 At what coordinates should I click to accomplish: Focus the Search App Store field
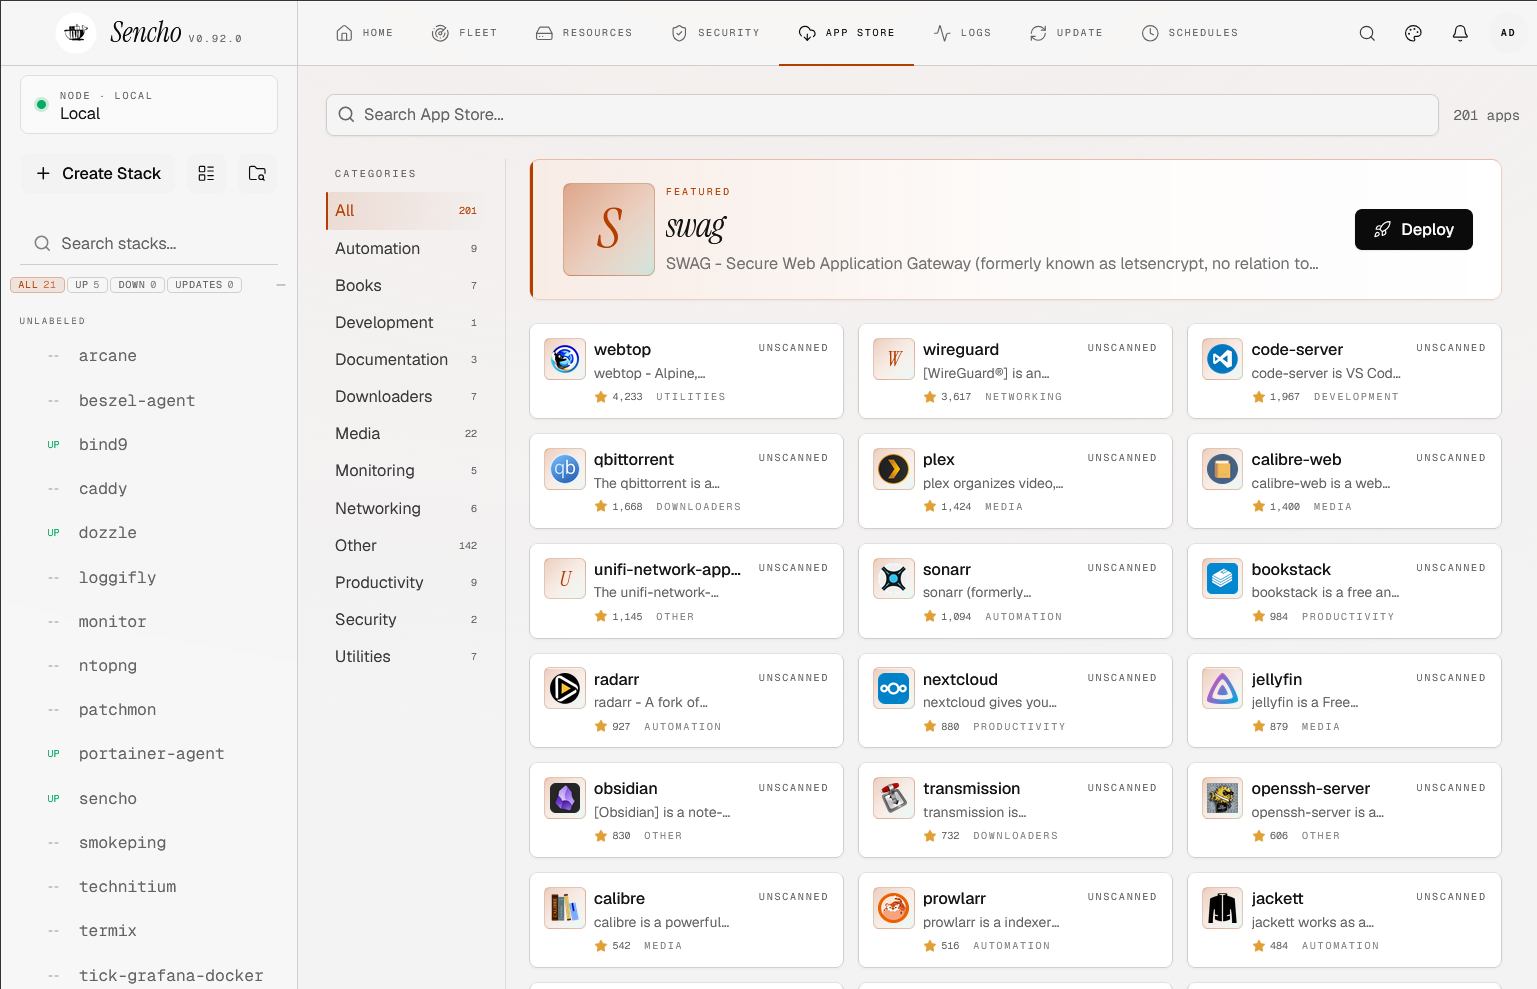point(882,115)
